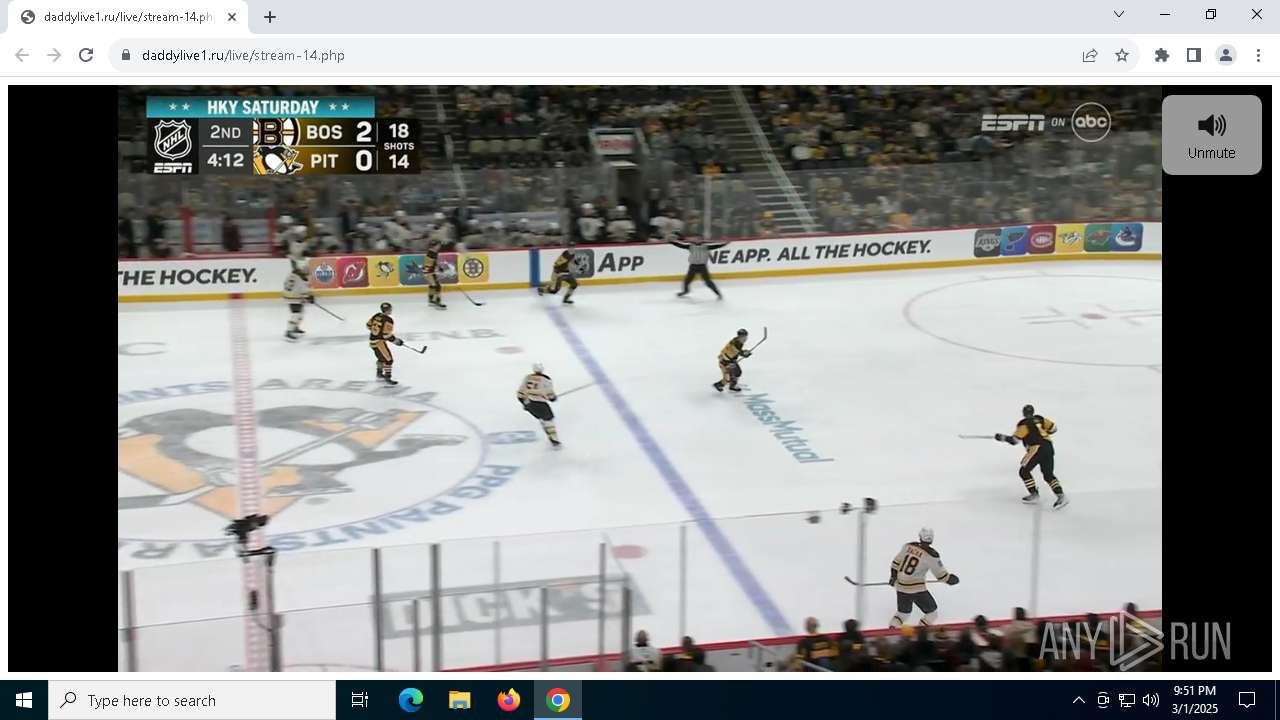Click the ESPN on ABC logo in video

click(x=1046, y=123)
